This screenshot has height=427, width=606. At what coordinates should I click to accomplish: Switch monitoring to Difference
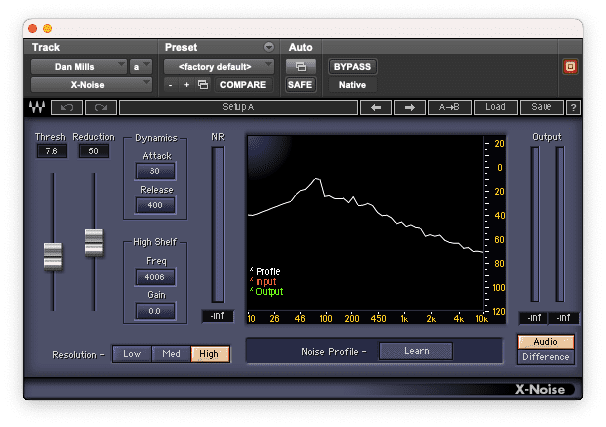[546, 357]
